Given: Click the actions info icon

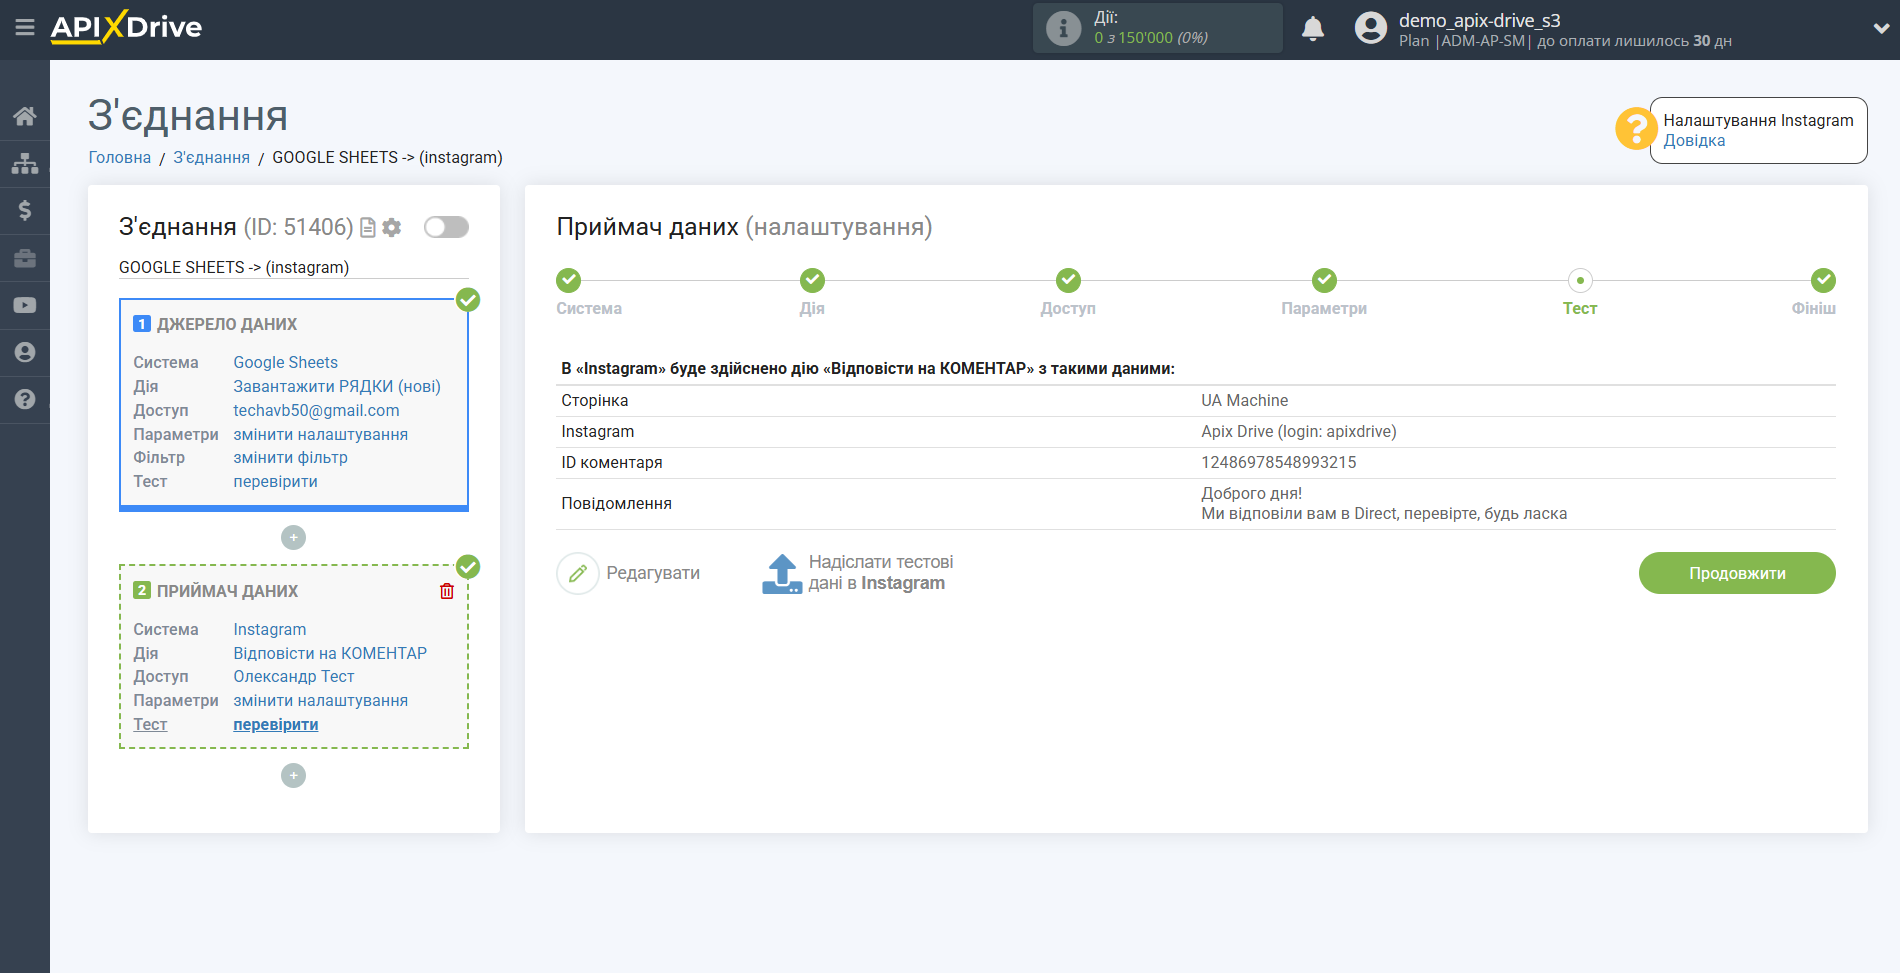Looking at the screenshot, I should click(1063, 28).
